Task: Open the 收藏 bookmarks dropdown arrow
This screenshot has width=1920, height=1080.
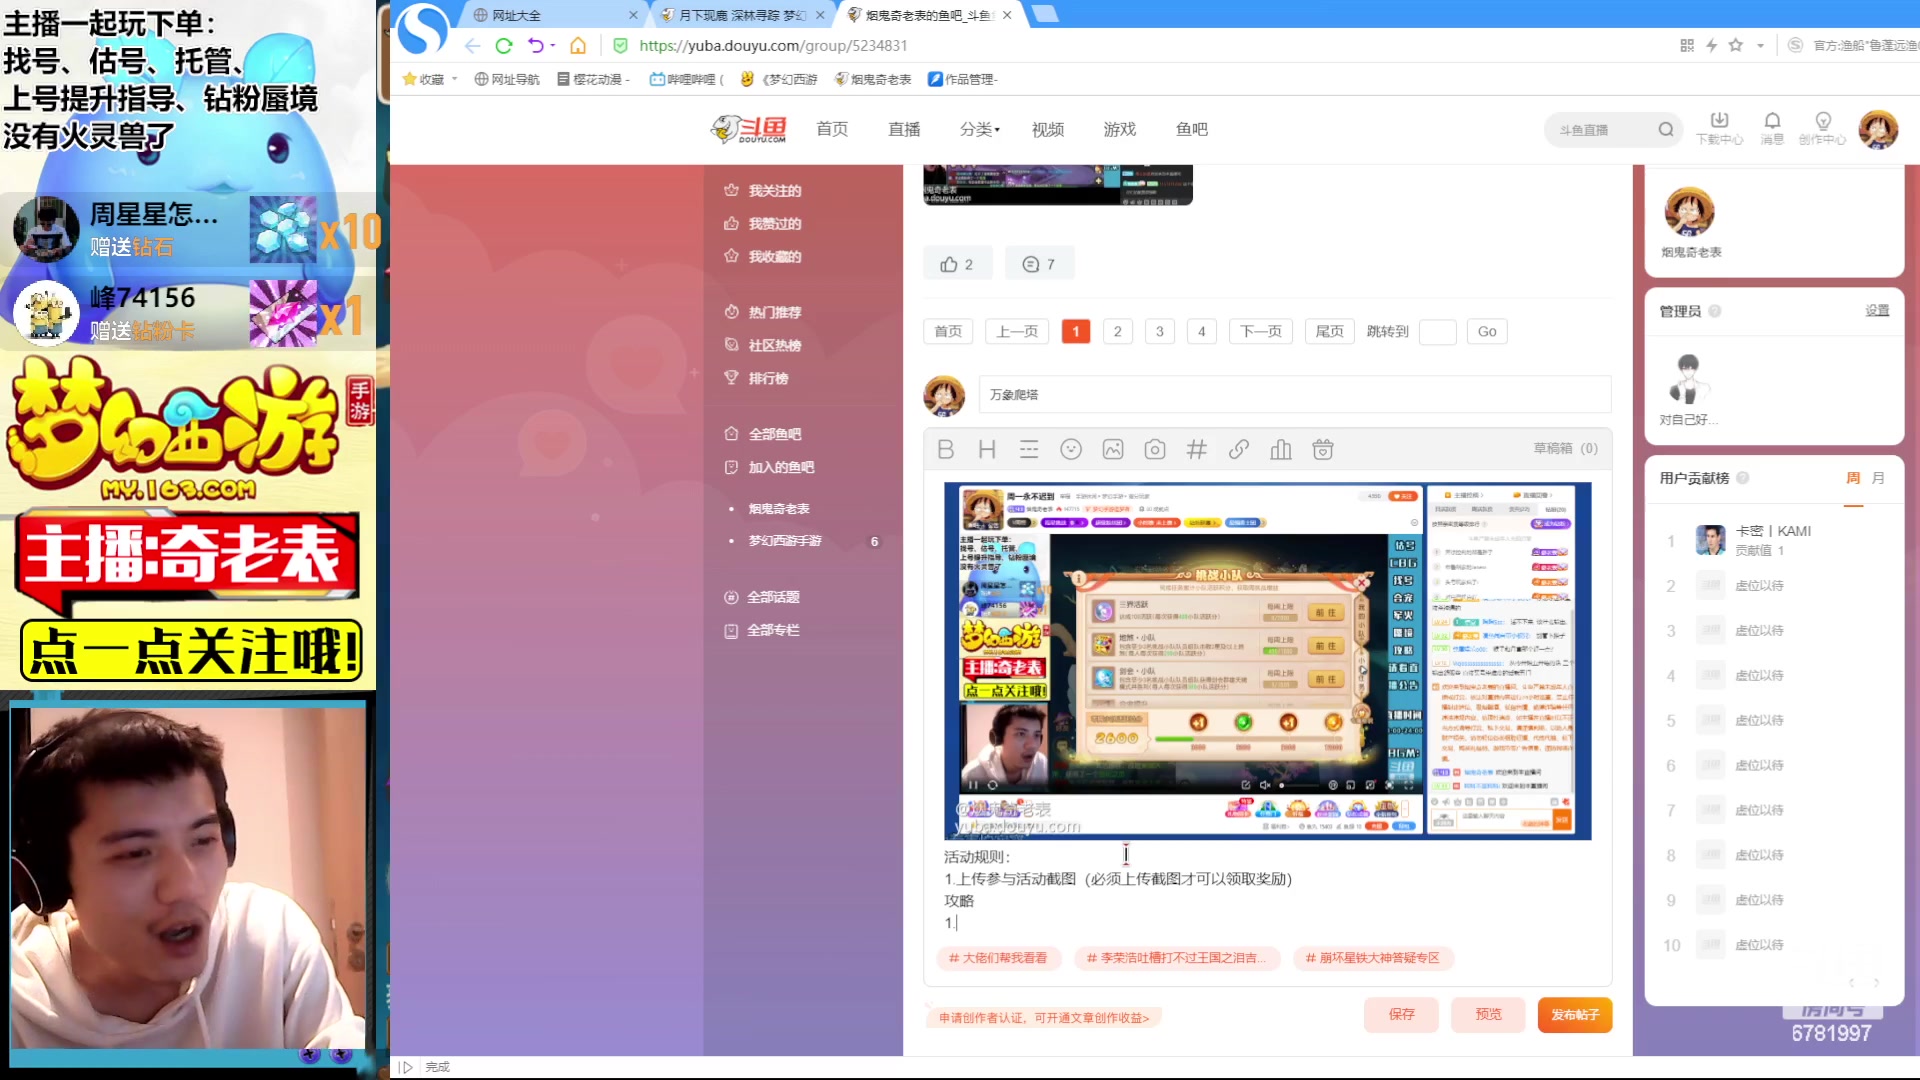Action: 455,79
